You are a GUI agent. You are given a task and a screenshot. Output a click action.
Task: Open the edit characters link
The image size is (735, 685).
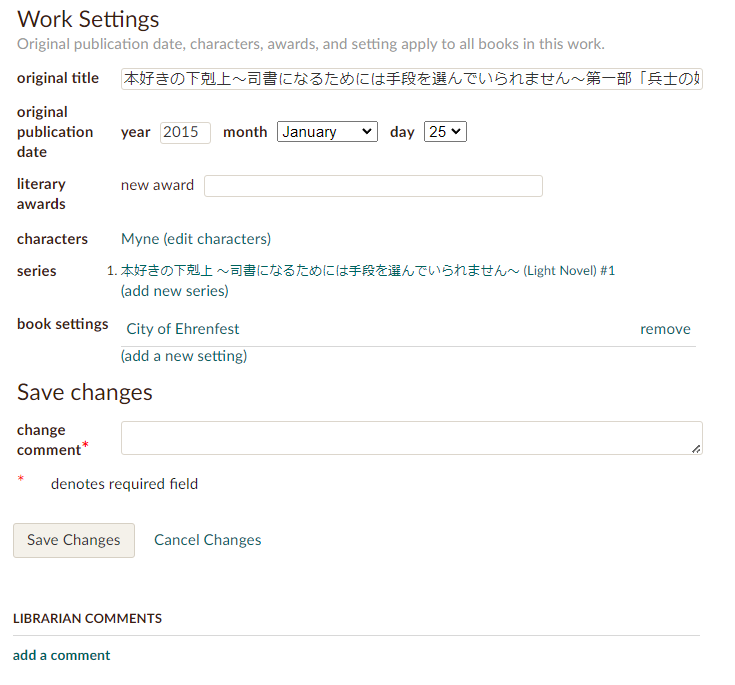[217, 239]
